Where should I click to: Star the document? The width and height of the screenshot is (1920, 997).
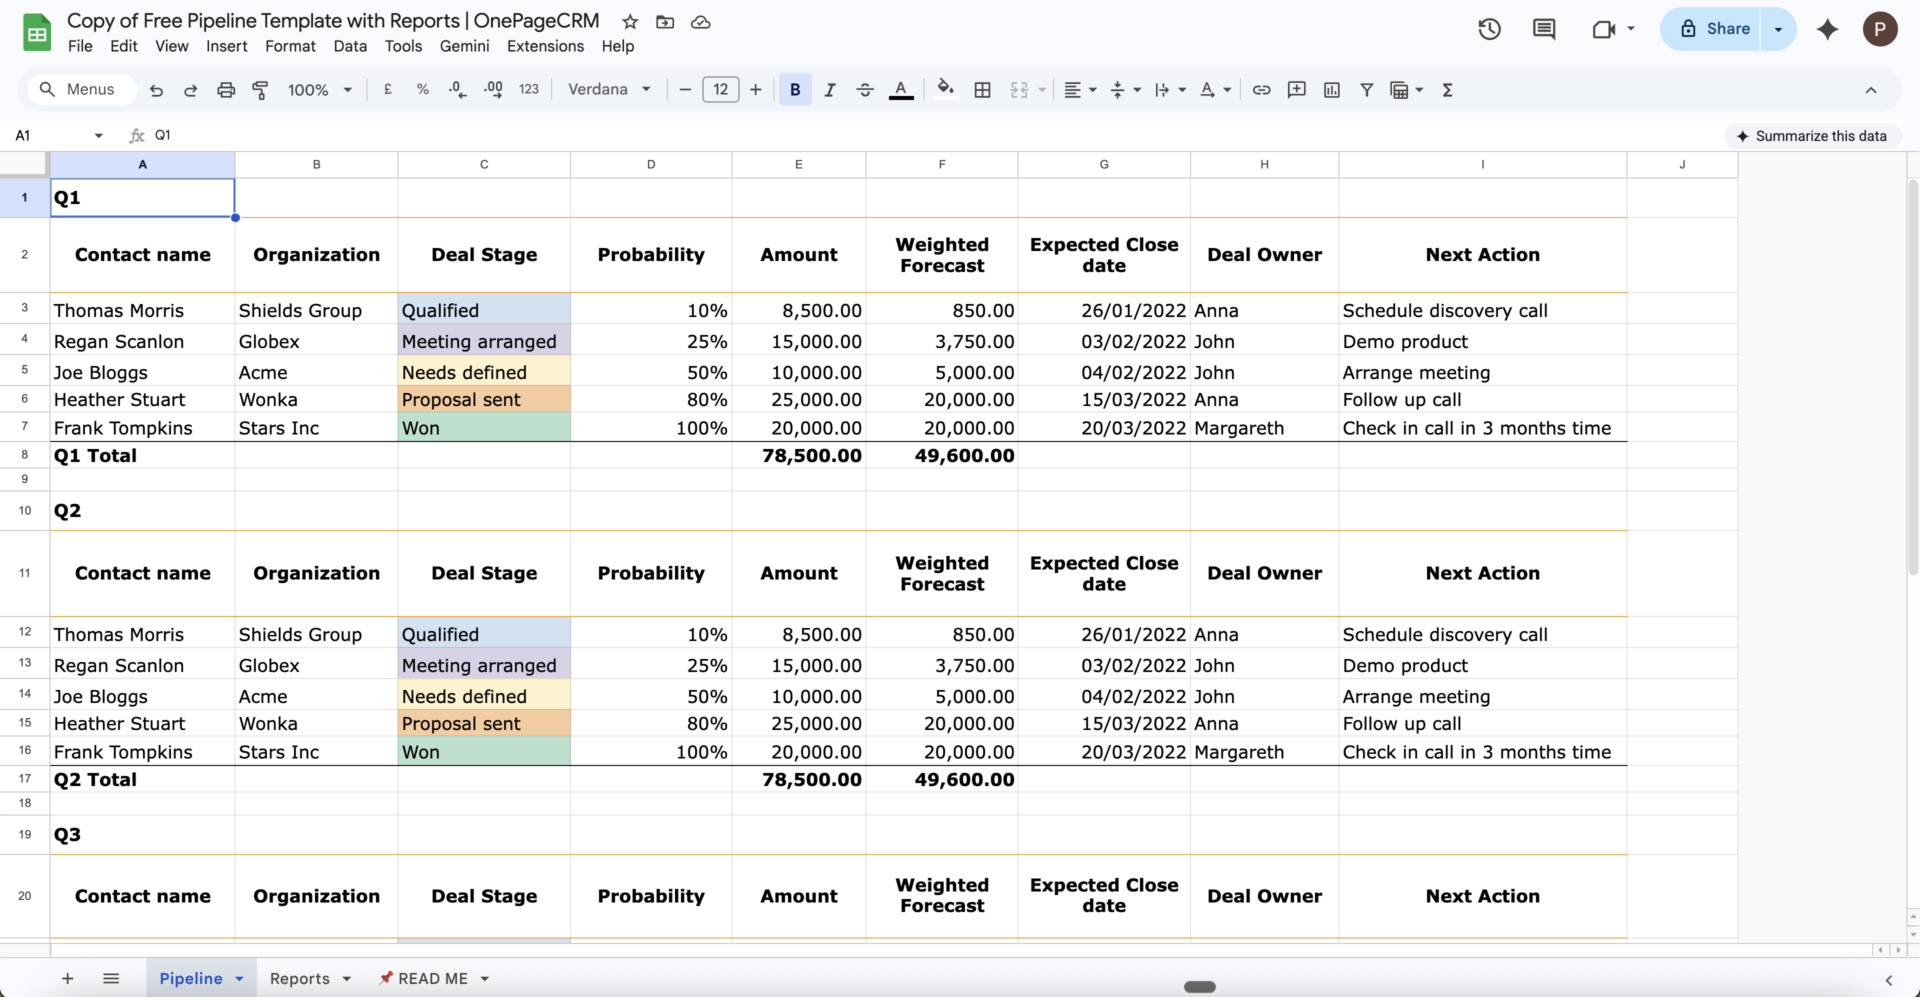pyautogui.click(x=630, y=22)
